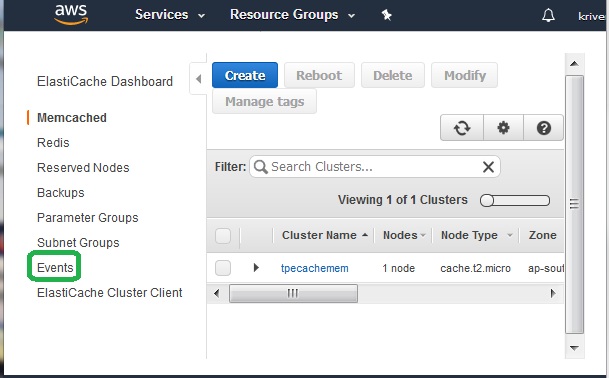Clear the filter with the X icon
This screenshot has height=378, width=610.
tap(488, 167)
